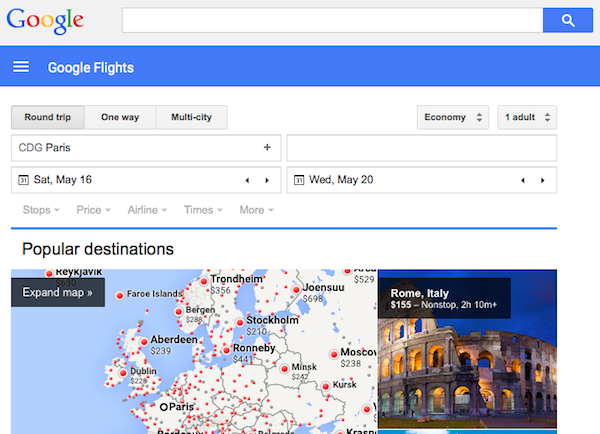
Task: Open the Economy cabin class dropdown
Action: (x=453, y=117)
